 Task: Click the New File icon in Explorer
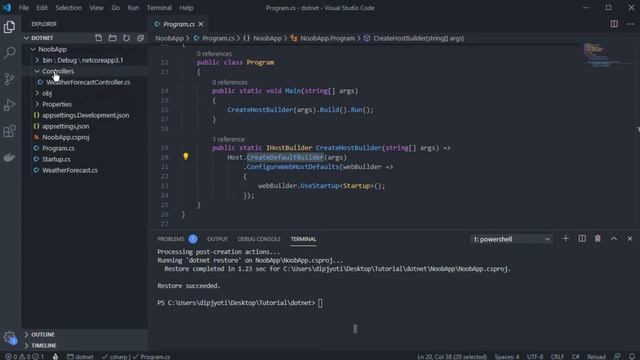coord(98,38)
